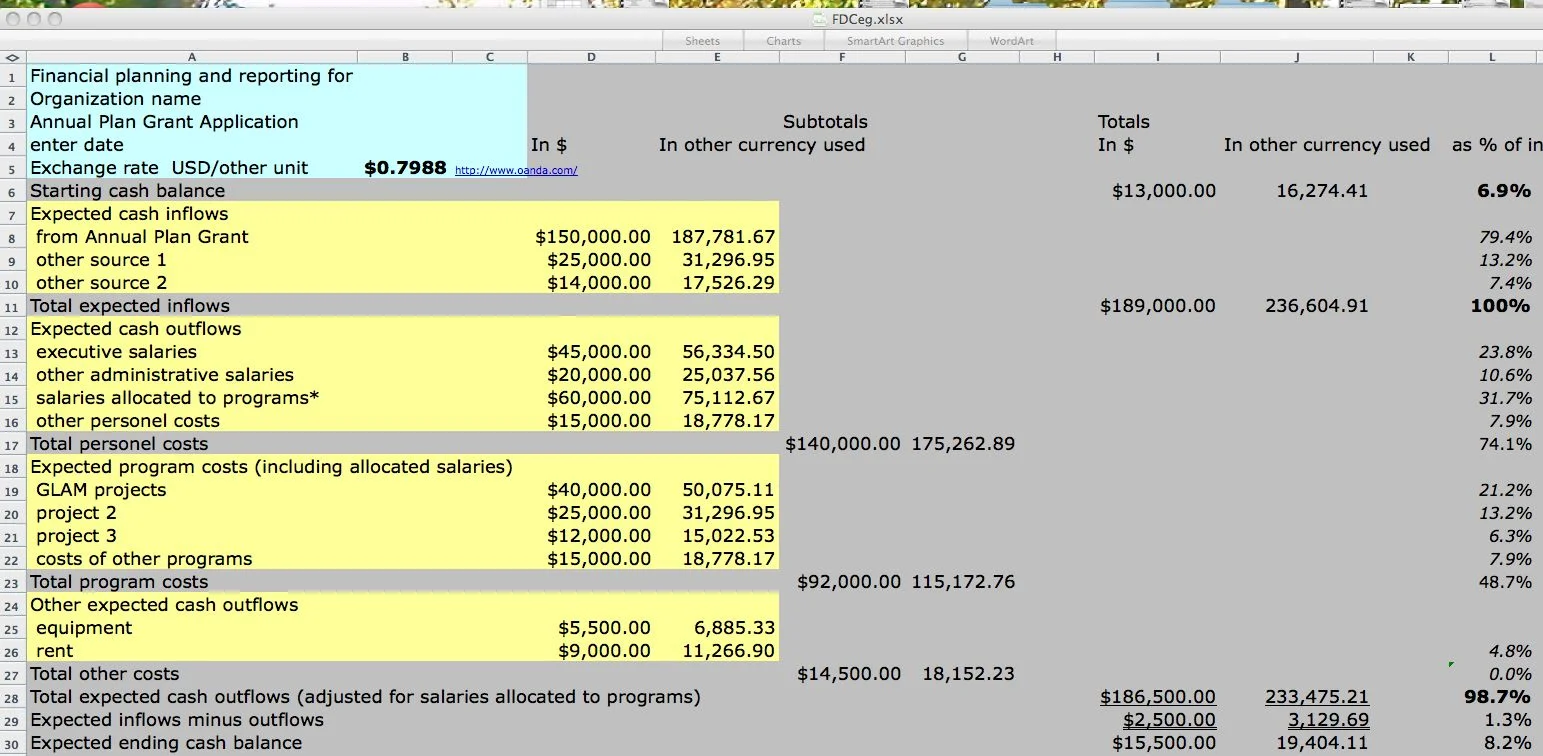Select the $186,500.00 total outflows cell
1543x756 pixels.
1157,697
